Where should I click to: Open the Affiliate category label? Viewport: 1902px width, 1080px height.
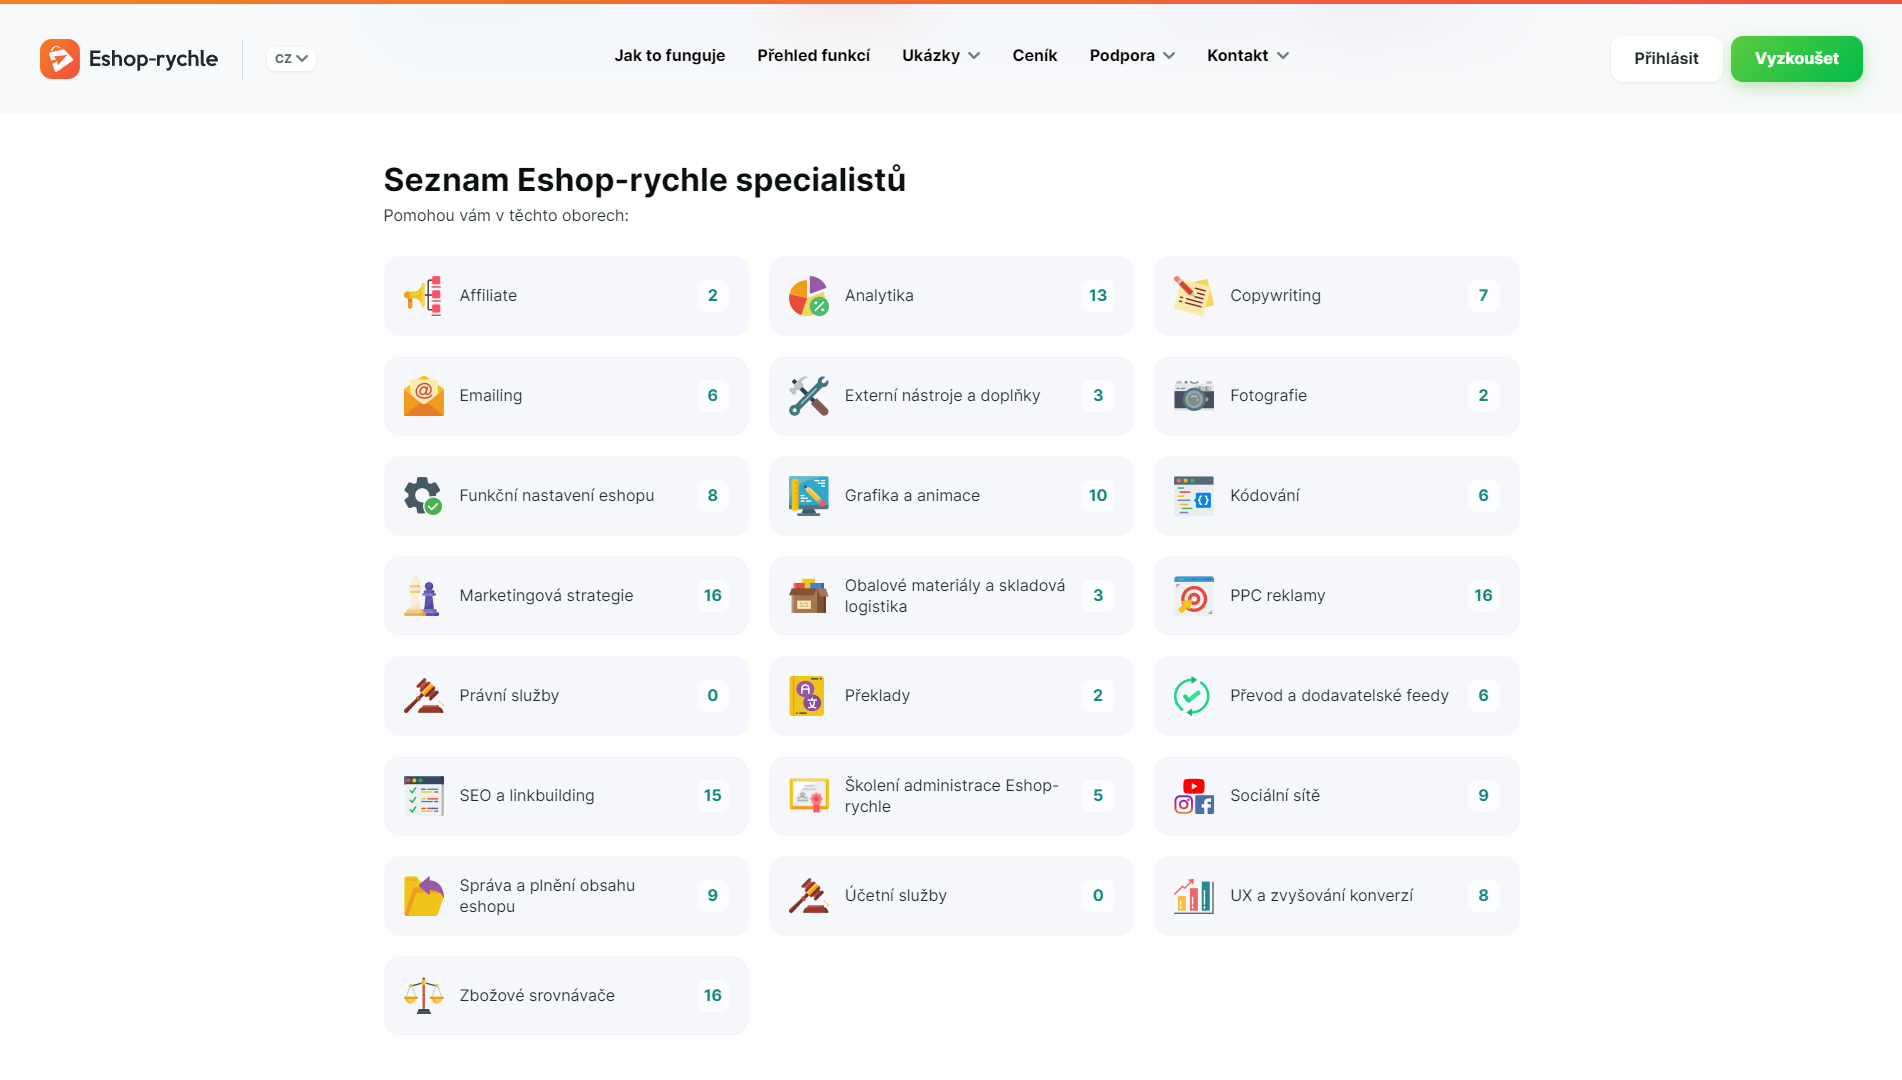pyautogui.click(x=488, y=296)
